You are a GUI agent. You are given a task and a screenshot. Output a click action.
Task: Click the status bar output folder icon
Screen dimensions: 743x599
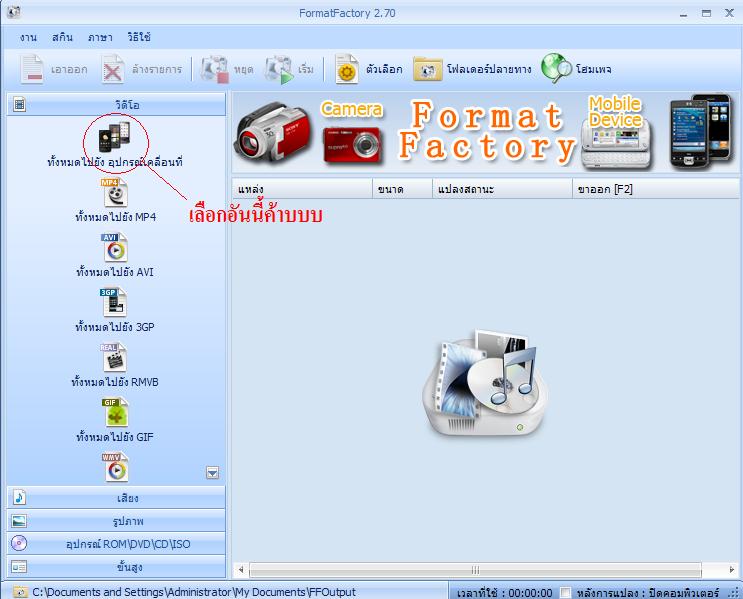click(20, 592)
